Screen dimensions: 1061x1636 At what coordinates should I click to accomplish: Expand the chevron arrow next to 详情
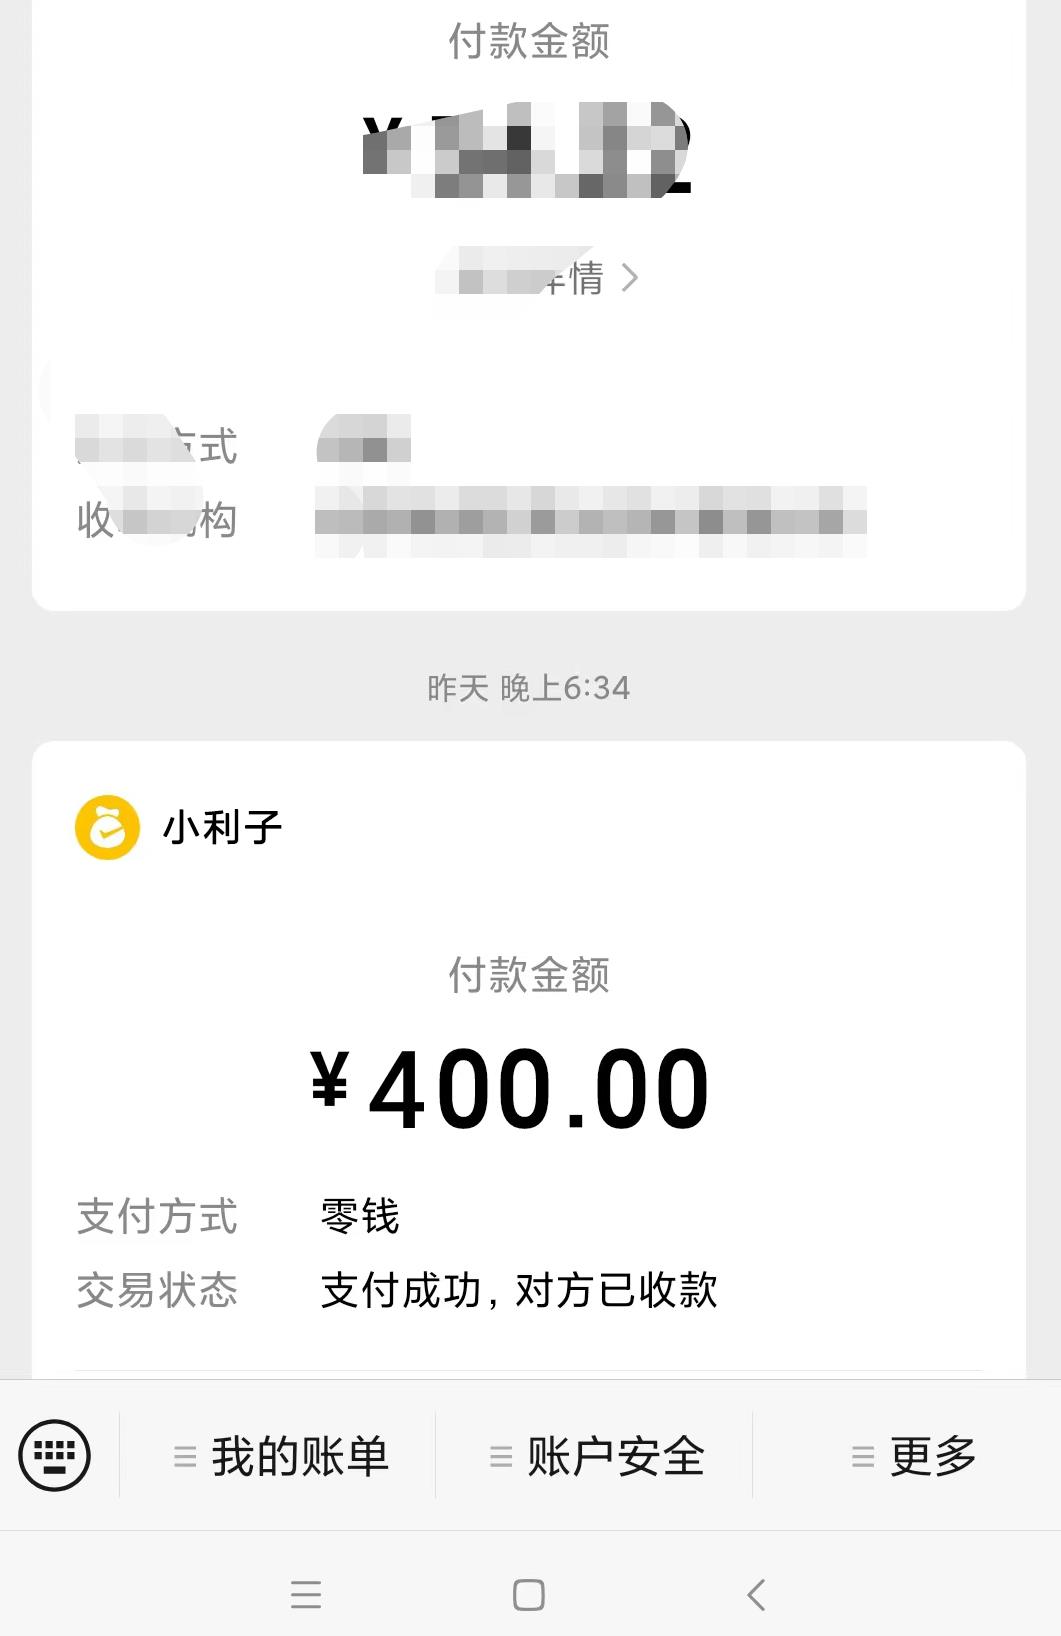pos(629,277)
